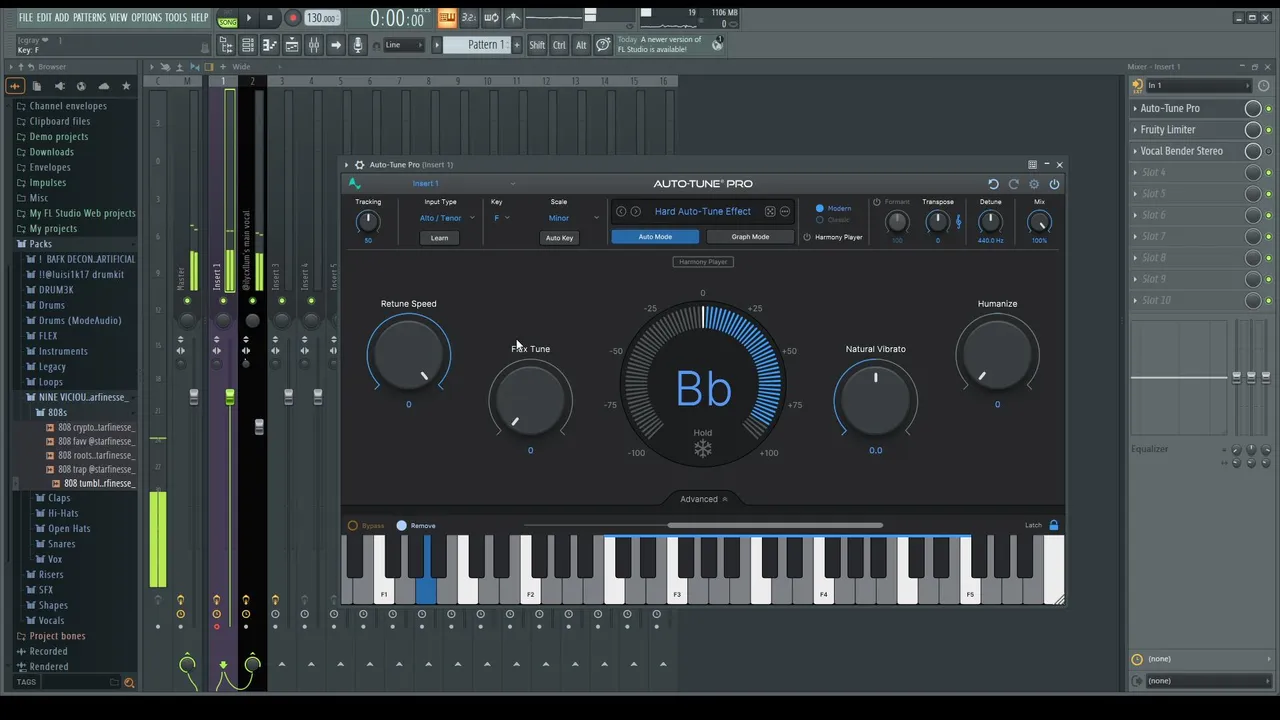Open the EDIT menu
Viewport: 1280px width, 720px height.
point(44,18)
